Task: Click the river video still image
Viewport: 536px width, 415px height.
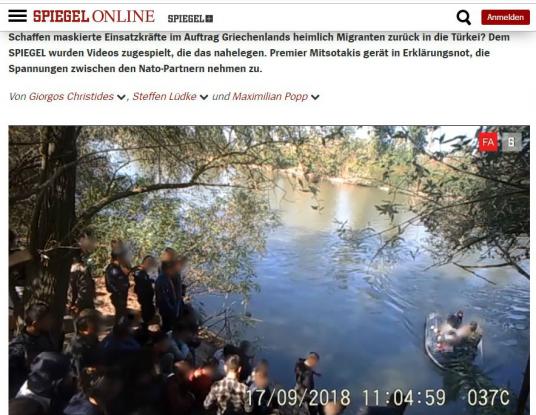Action: [x=269, y=270]
